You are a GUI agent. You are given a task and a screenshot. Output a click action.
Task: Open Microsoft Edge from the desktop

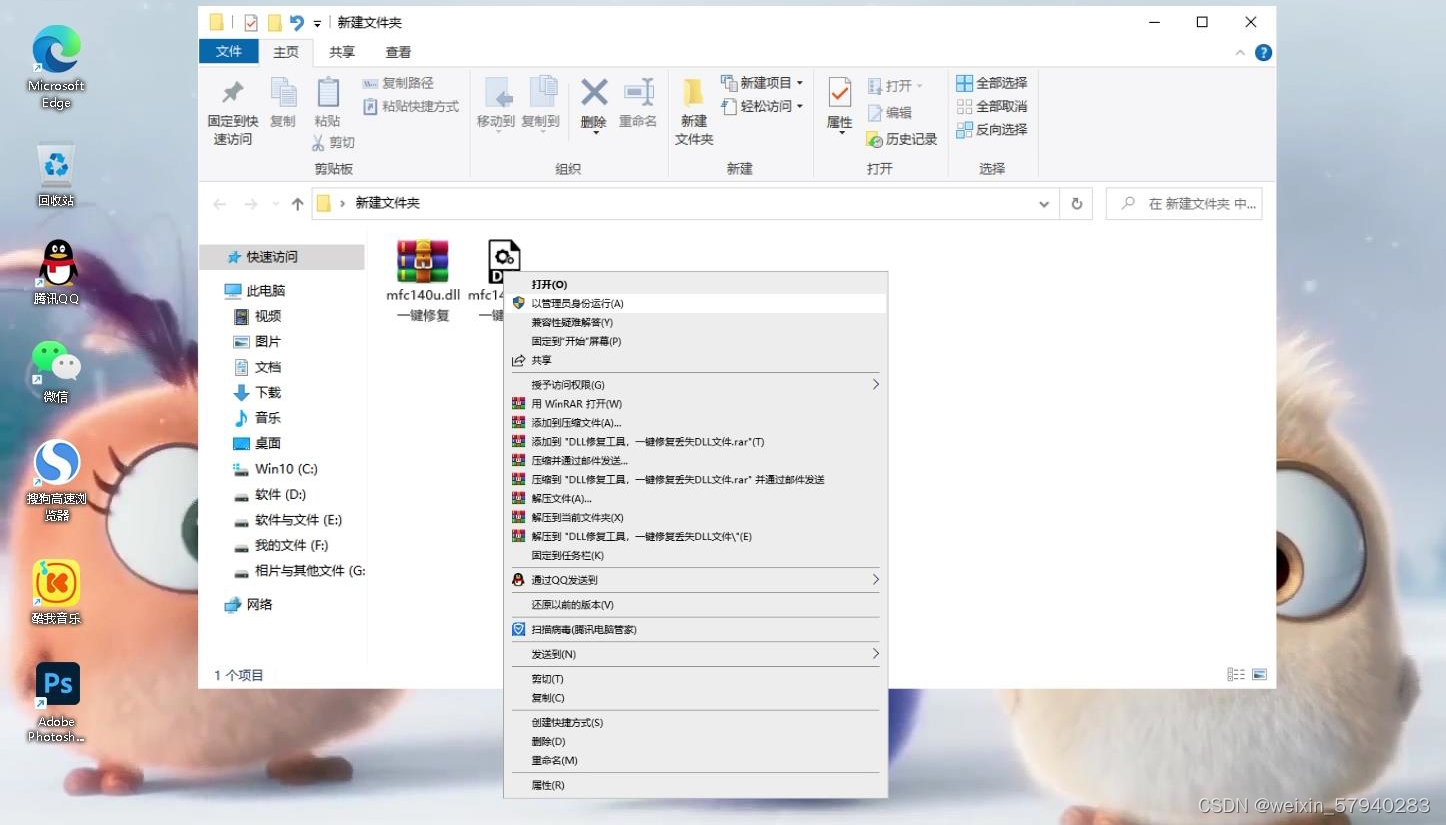[x=56, y=66]
